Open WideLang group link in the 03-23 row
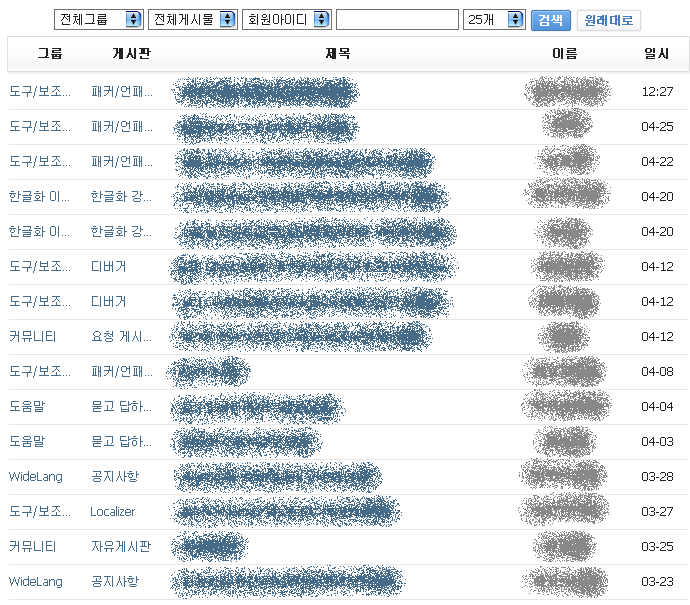 point(36,582)
